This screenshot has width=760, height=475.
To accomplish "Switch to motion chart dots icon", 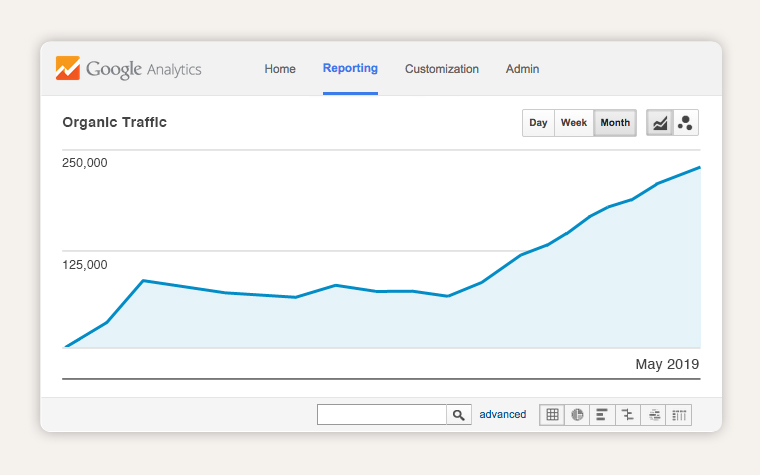I will pyautogui.click(x=685, y=123).
